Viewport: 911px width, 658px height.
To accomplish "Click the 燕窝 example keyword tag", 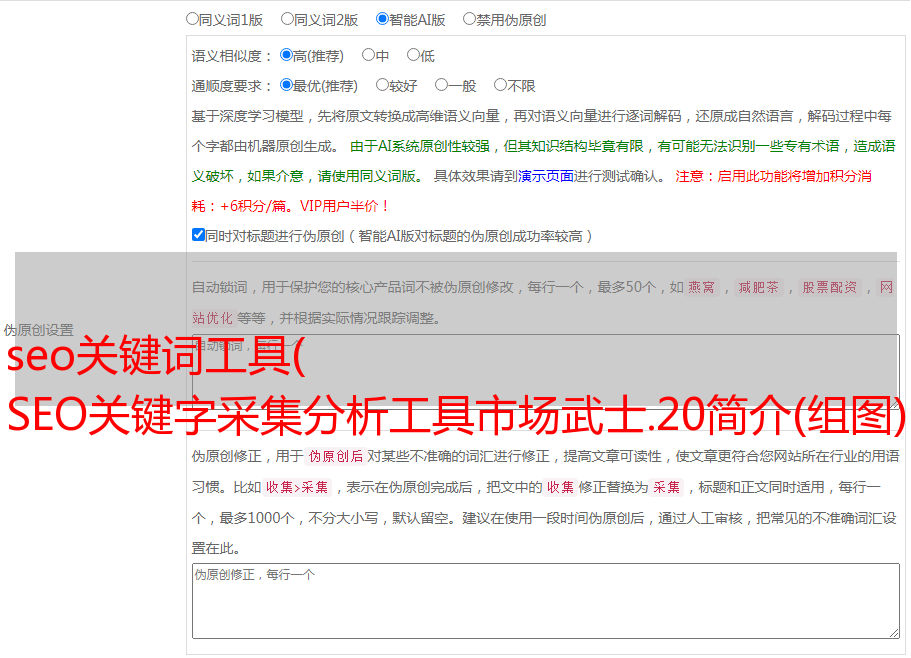I will pos(701,287).
